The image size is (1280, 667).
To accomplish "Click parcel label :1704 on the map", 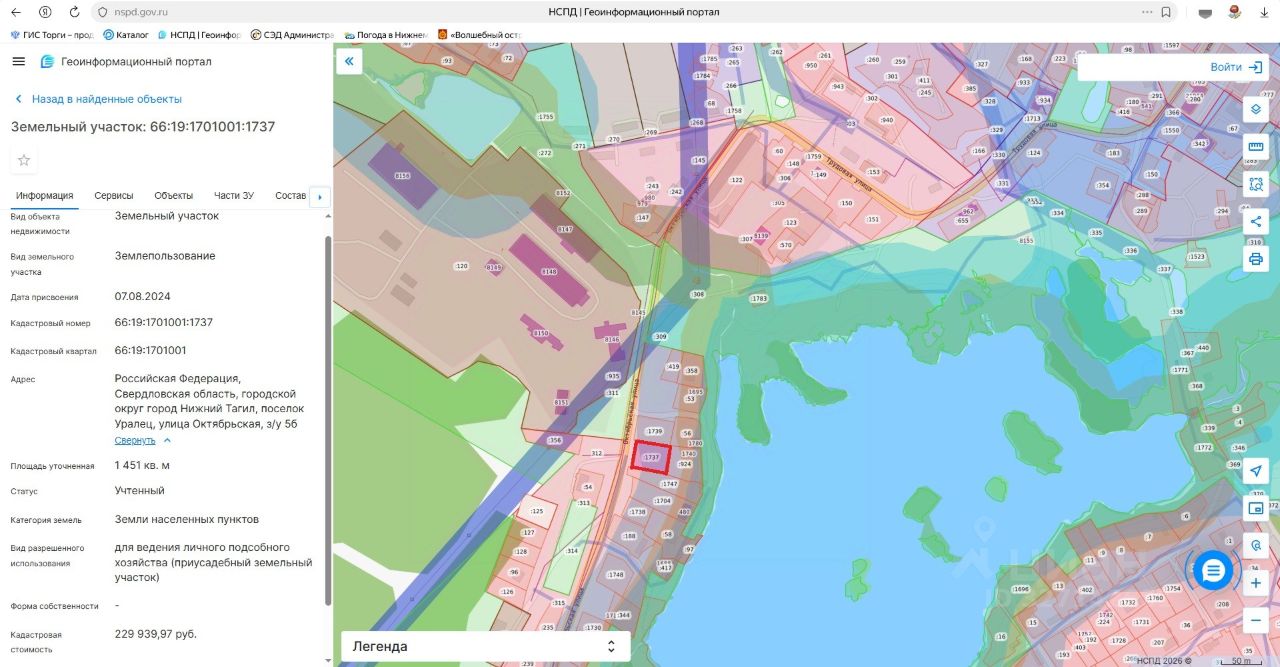I will [662, 500].
